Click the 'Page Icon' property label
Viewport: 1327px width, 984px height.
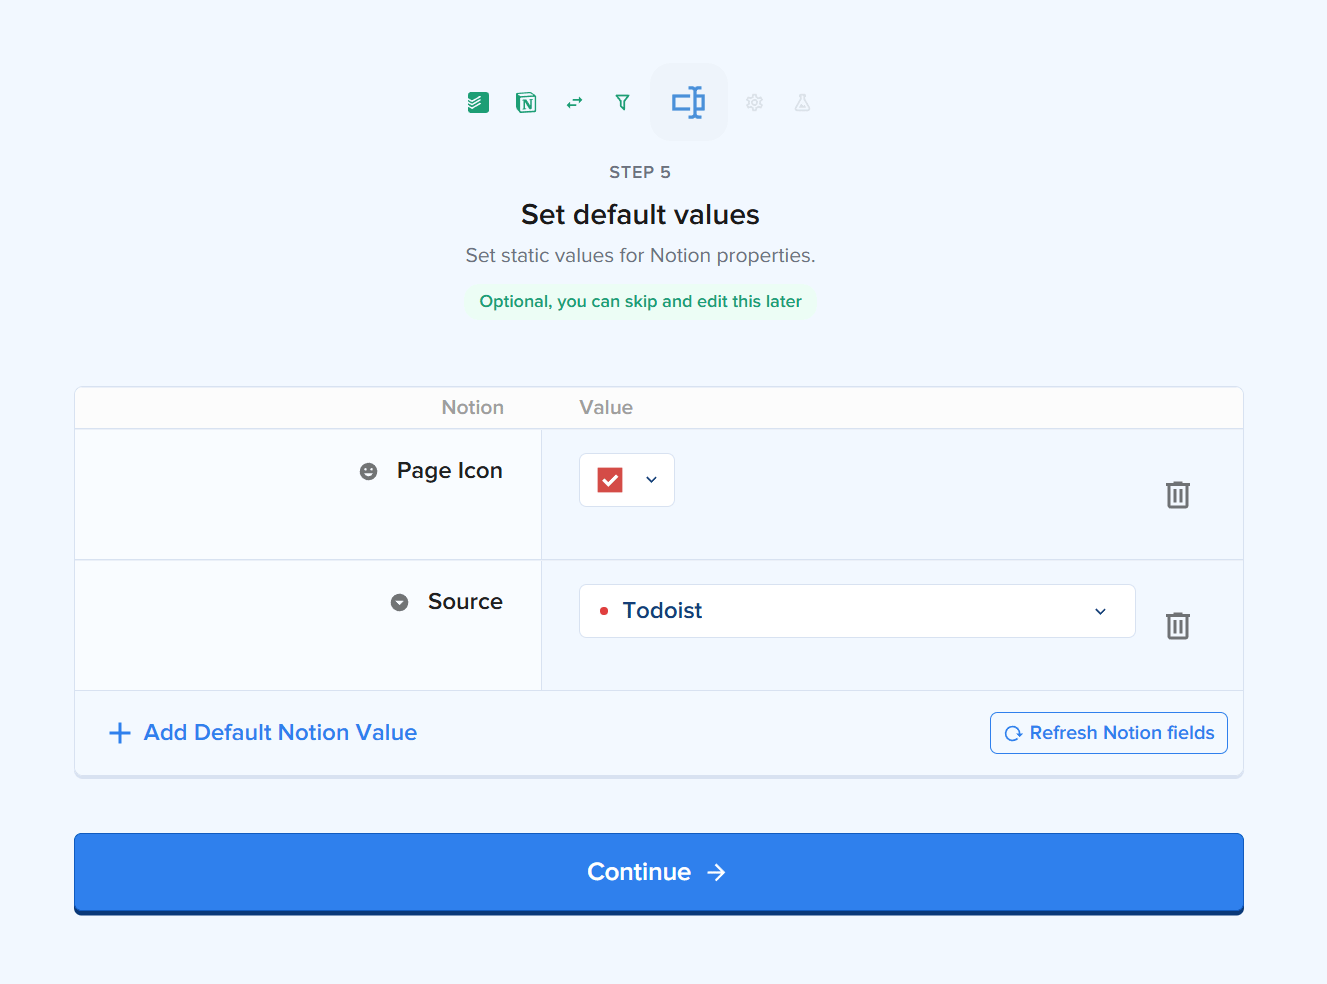[x=450, y=471]
